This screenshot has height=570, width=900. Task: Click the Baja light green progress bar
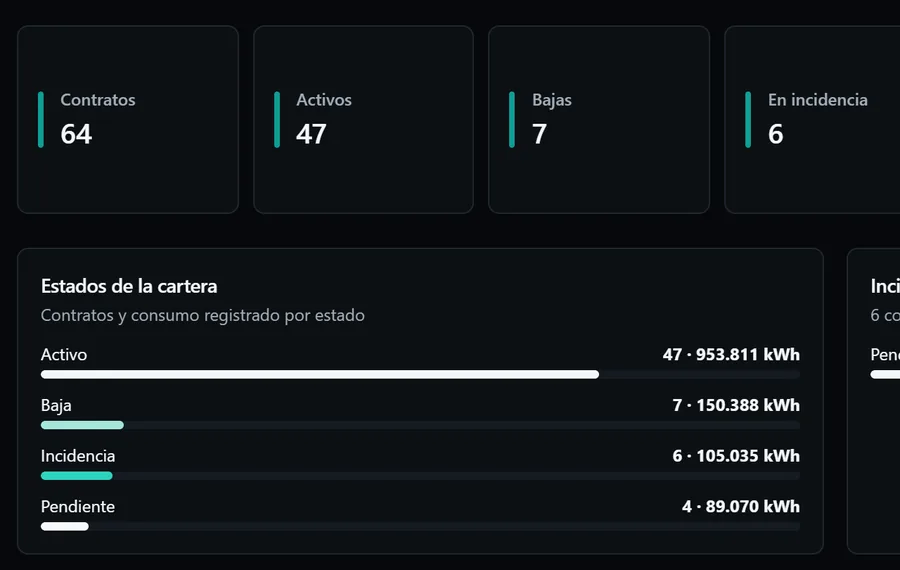click(x=82, y=425)
